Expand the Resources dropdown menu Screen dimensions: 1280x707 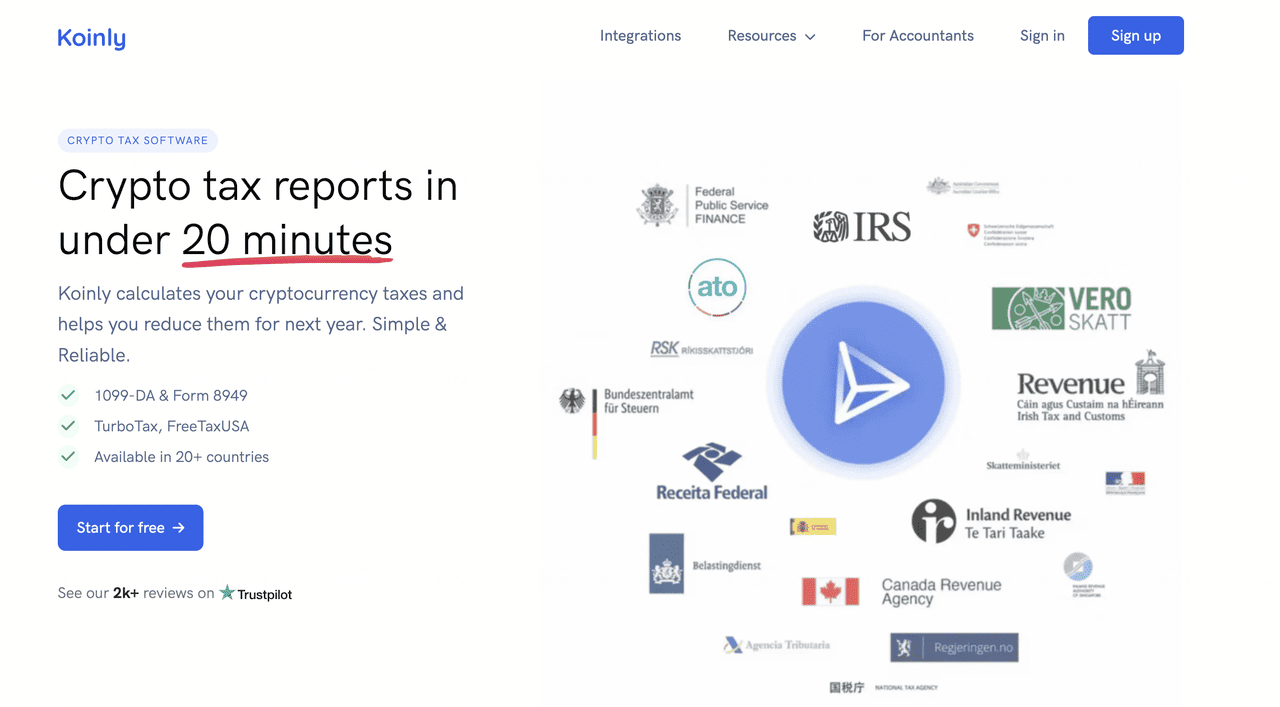coord(762,36)
